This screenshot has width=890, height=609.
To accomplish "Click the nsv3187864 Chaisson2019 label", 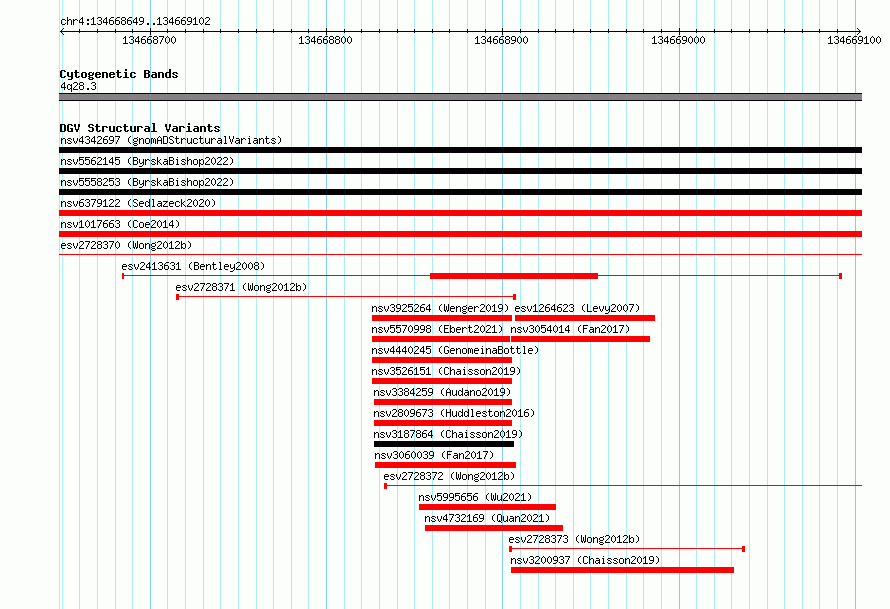I will coord(448,434).
